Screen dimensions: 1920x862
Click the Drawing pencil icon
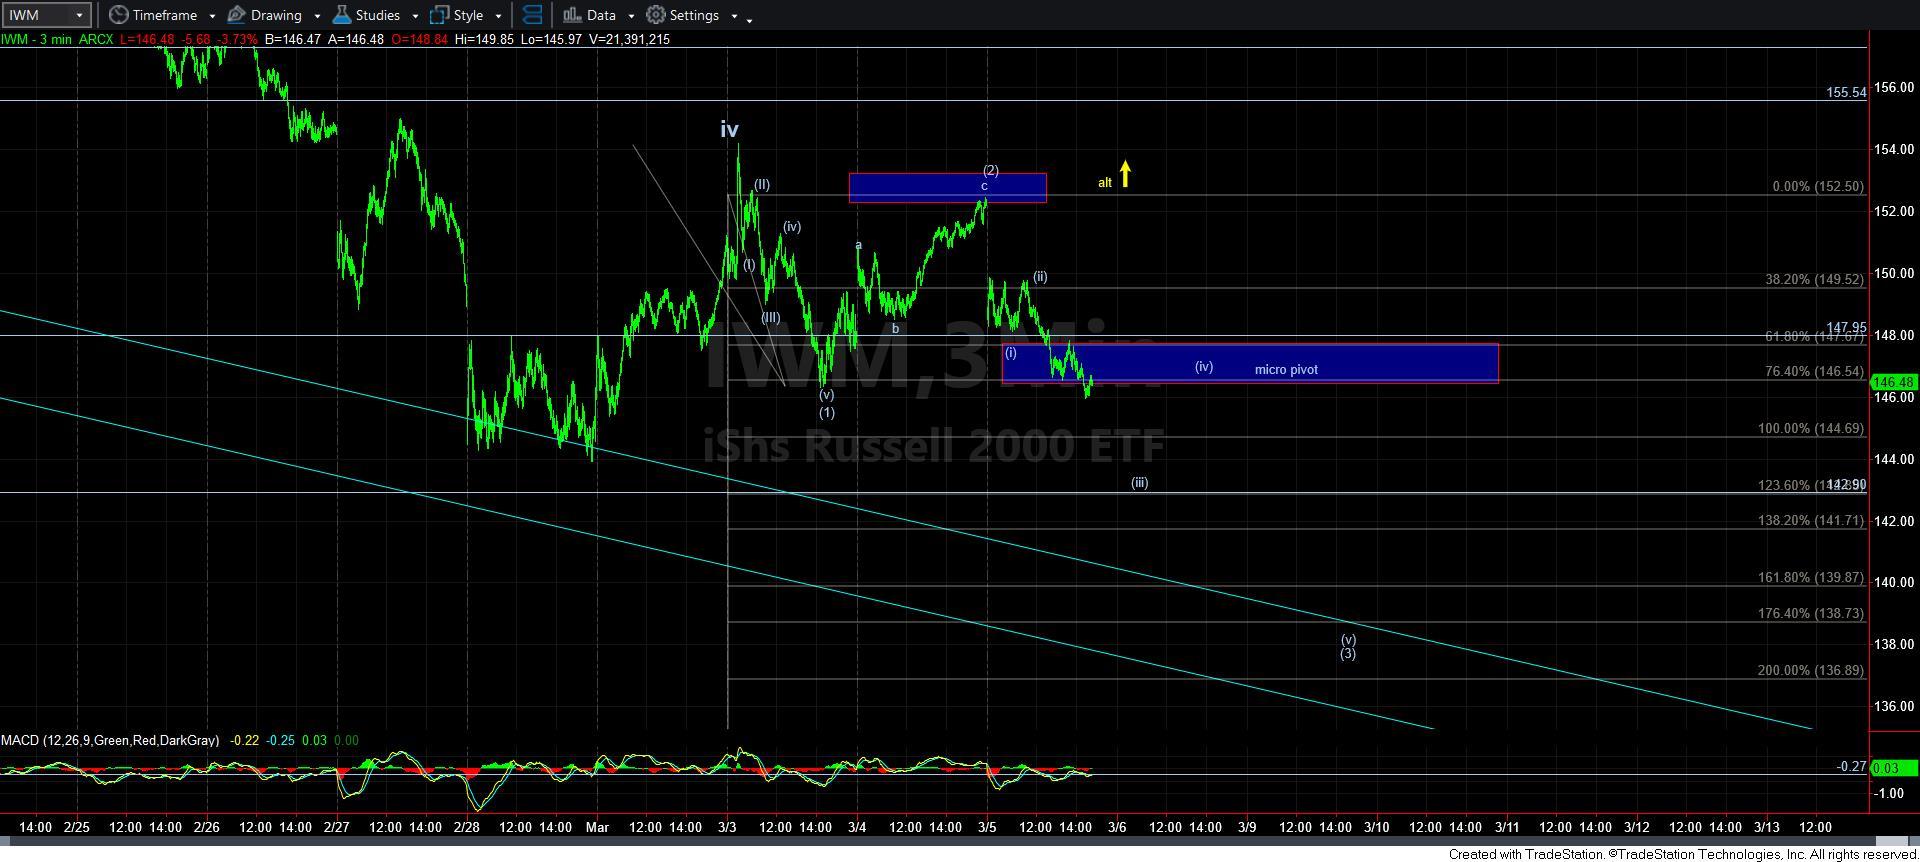[237, 15]
